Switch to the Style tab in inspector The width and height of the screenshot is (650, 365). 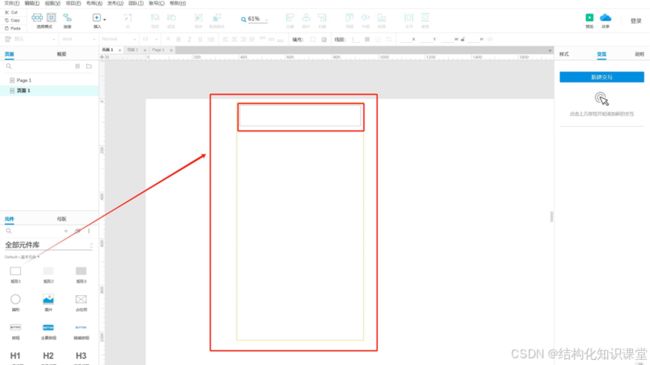[x=564, y=54]
